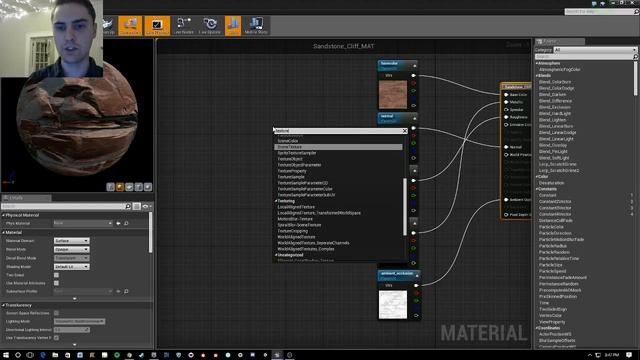Select Blend_Overlay in the Palette list
The height and width of the screenshot is (360, 640).
[553, 145]
